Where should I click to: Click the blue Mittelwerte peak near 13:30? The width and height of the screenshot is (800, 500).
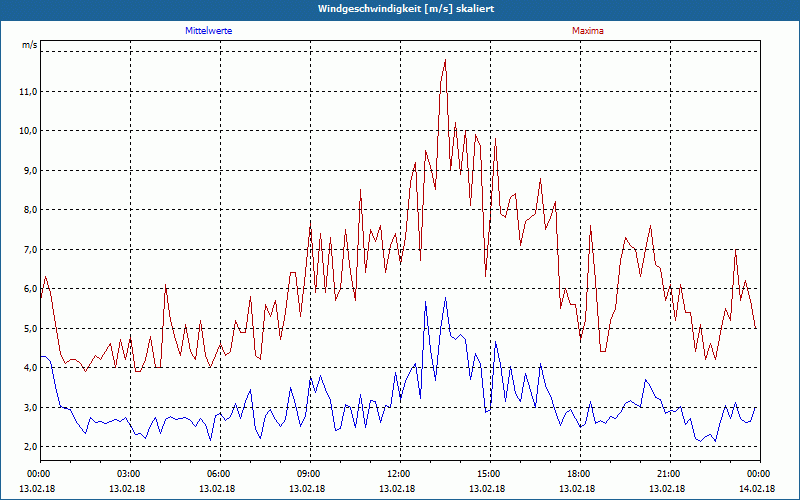445,298
